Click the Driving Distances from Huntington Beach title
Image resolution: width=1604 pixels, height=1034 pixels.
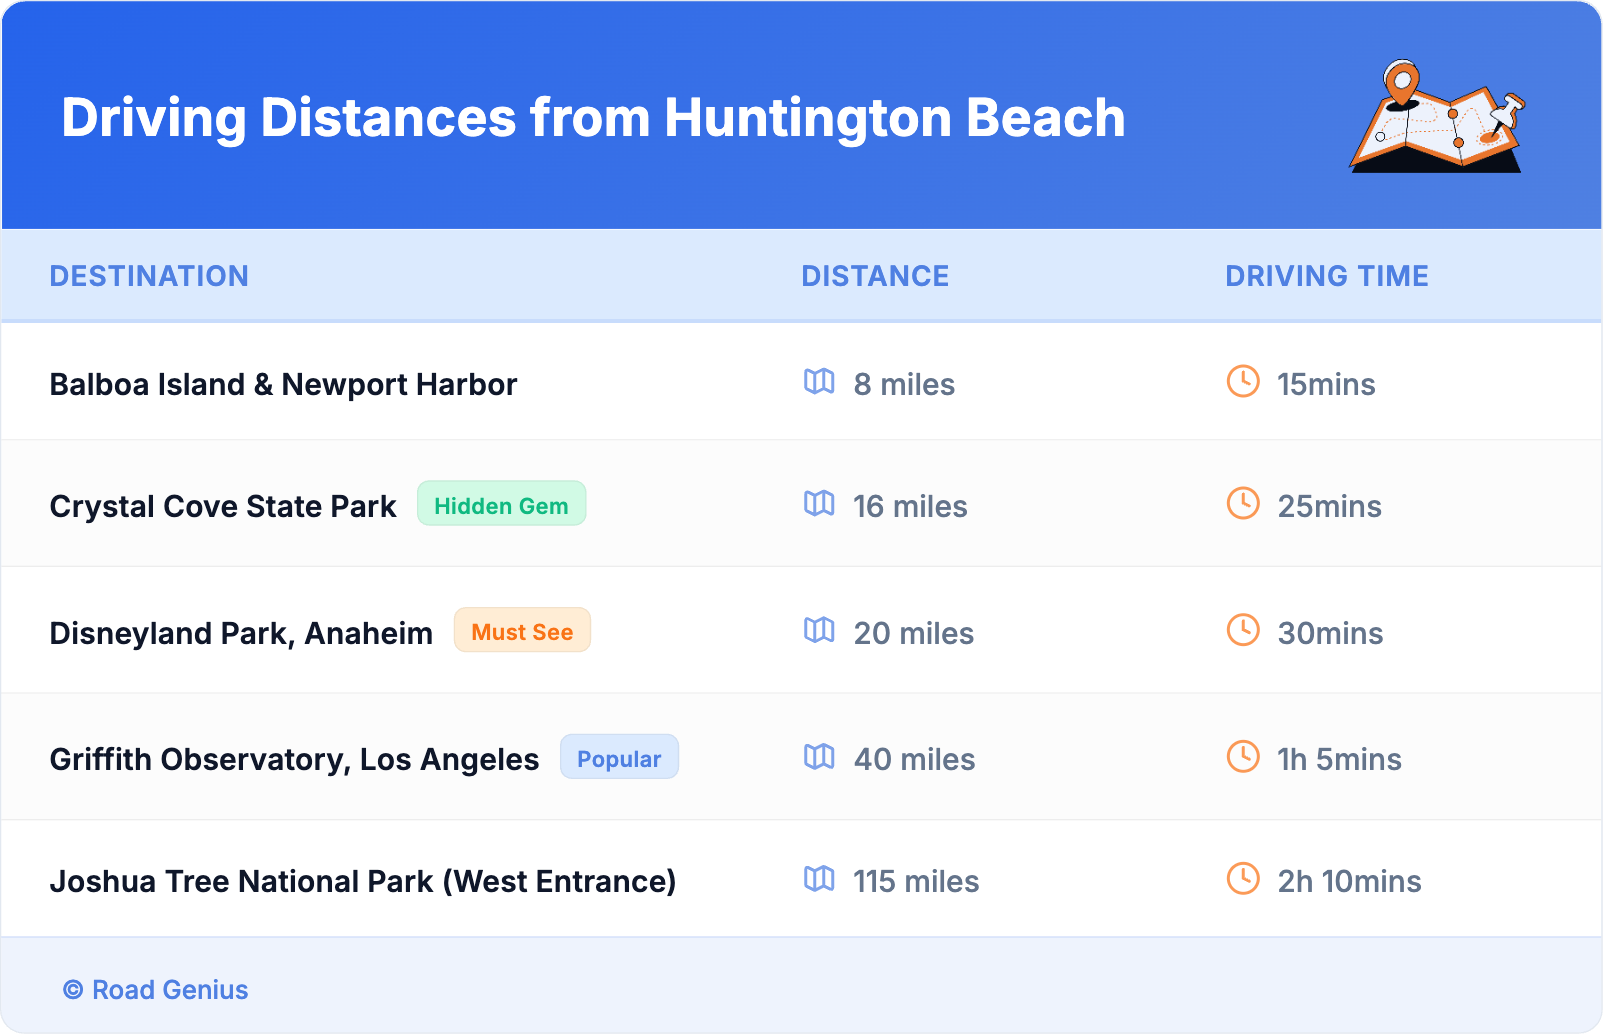(x=593, y=118)
